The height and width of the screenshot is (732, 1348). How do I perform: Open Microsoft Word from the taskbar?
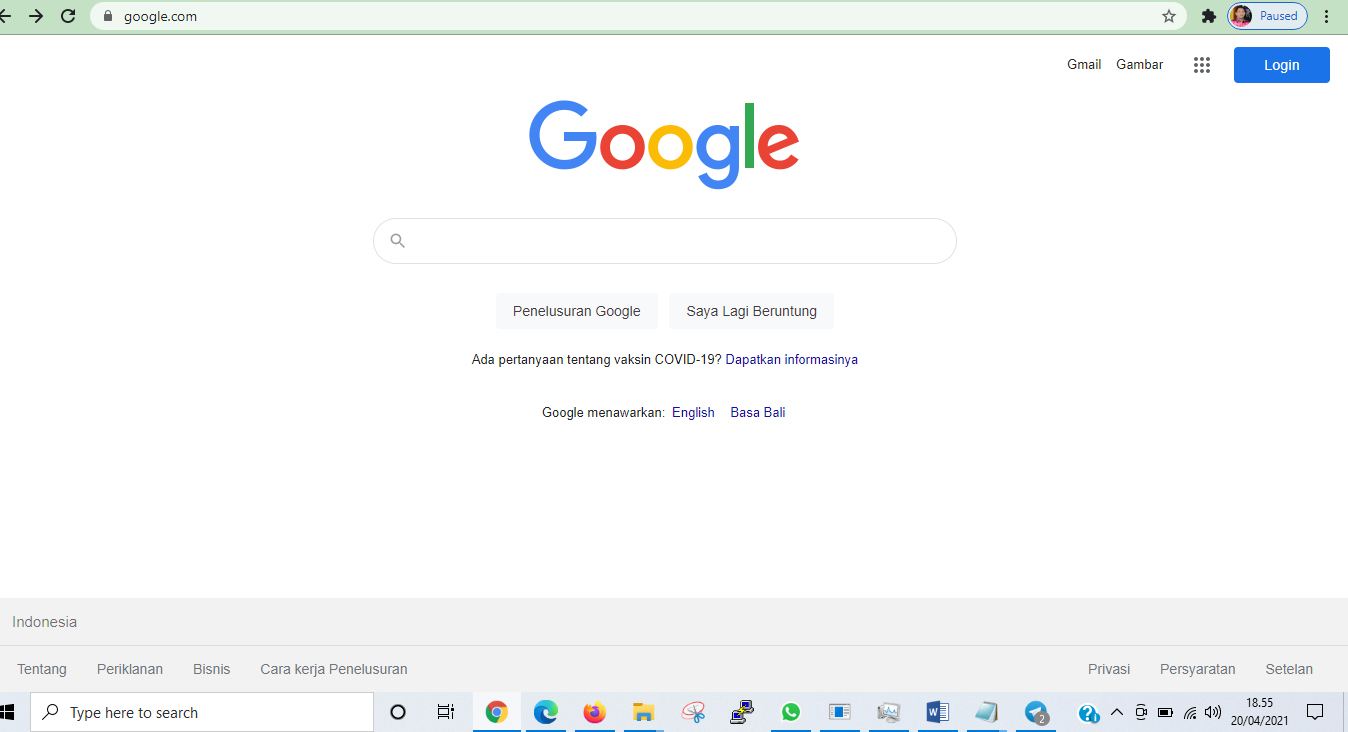point(937,712)
